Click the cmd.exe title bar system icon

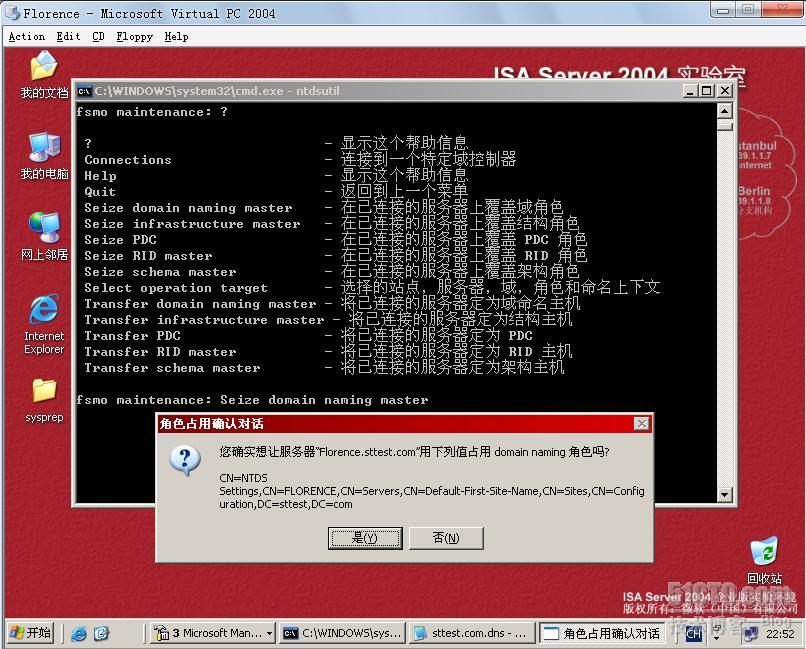[x=84, y=91]
